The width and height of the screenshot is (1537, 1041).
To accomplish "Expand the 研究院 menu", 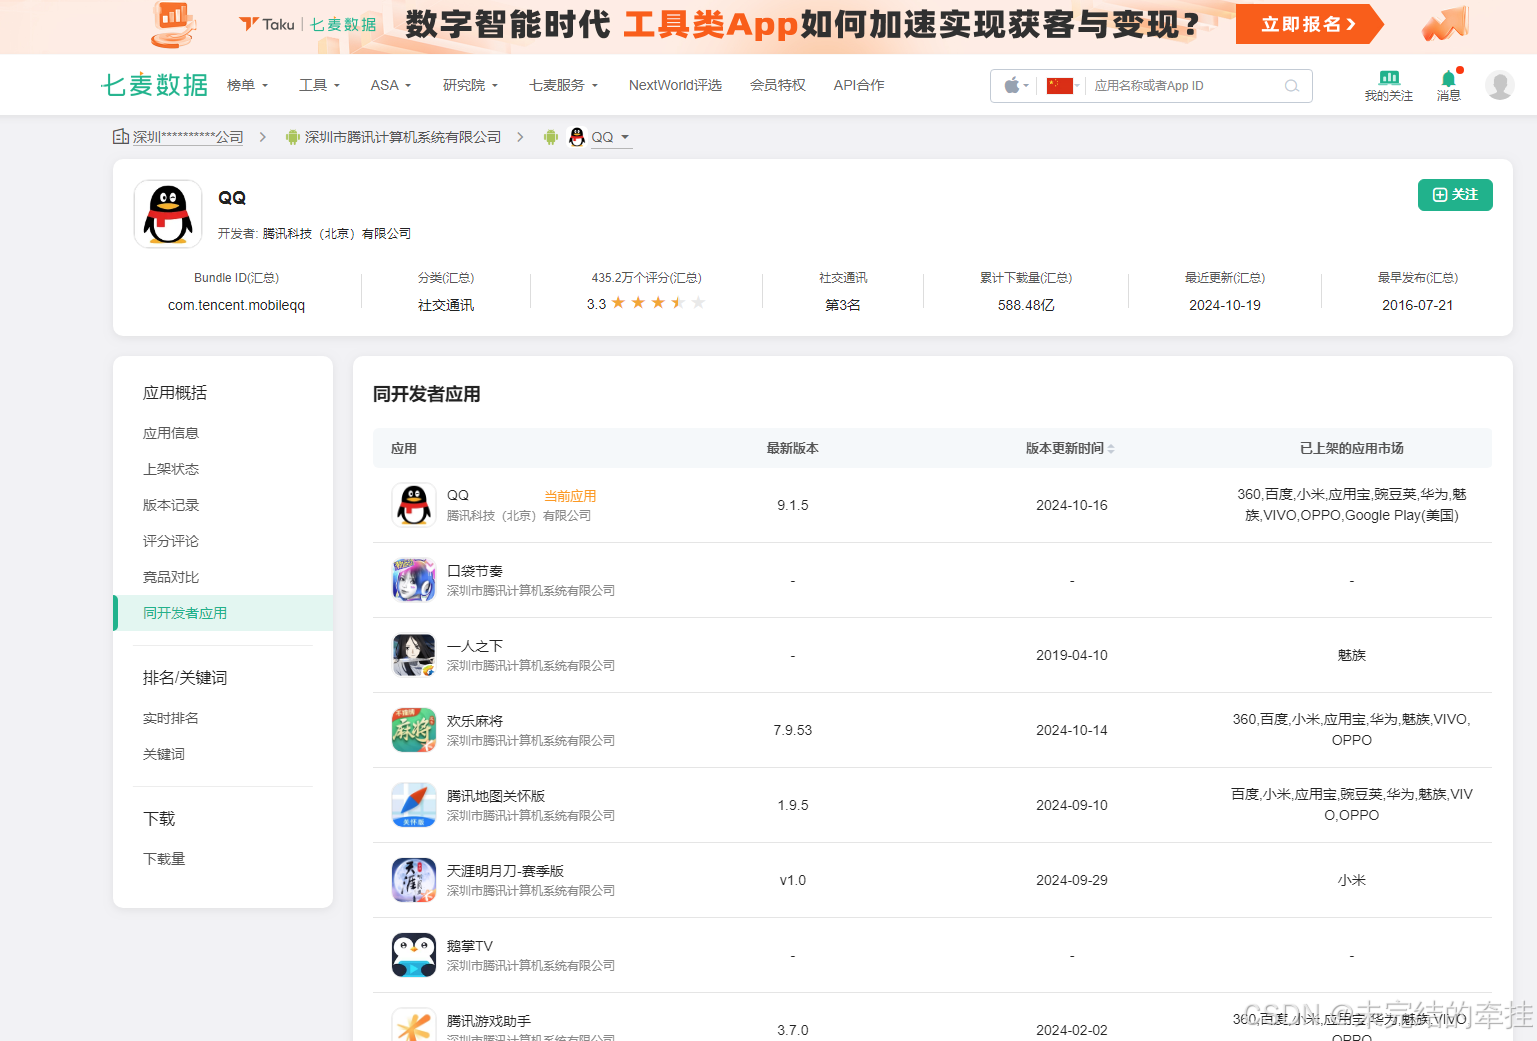I will (x=470, y=85).
